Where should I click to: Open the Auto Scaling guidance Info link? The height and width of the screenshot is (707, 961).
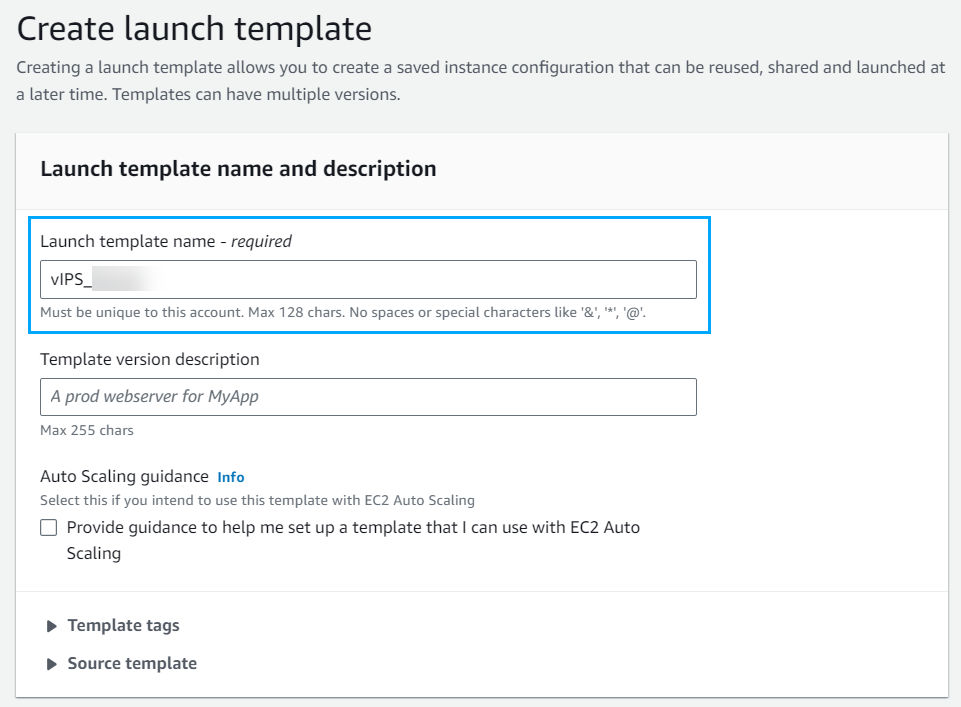click(230, 477)
